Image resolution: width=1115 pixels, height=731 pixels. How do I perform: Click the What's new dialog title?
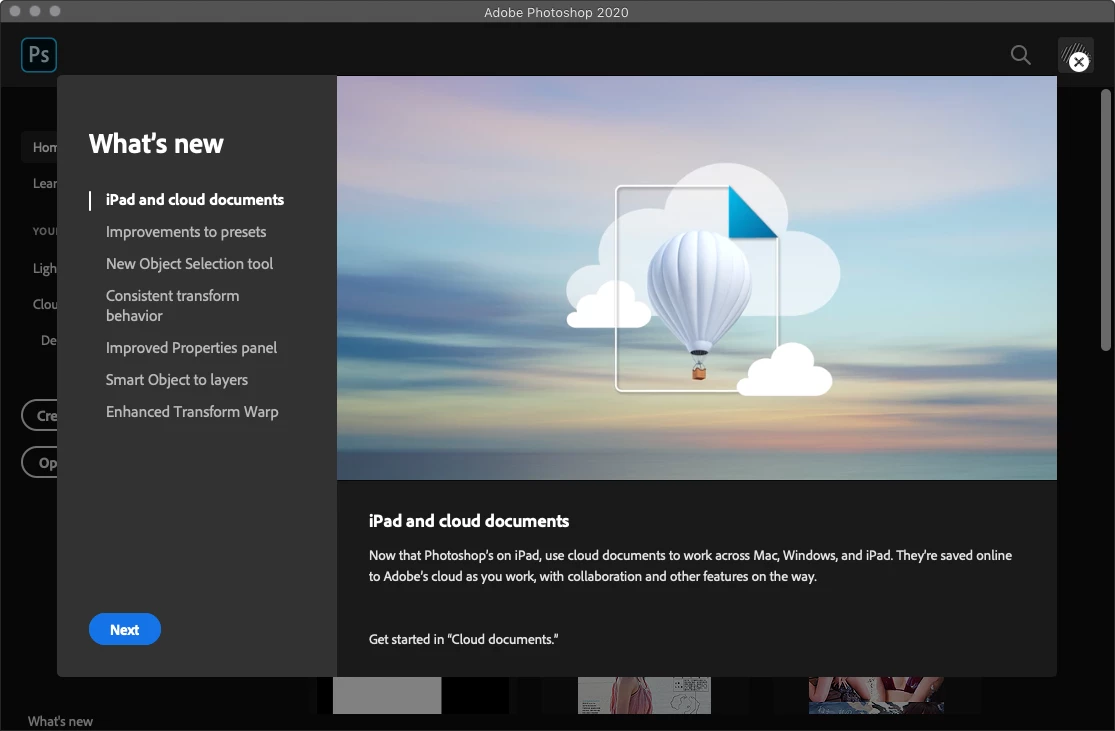pos(156,144)
